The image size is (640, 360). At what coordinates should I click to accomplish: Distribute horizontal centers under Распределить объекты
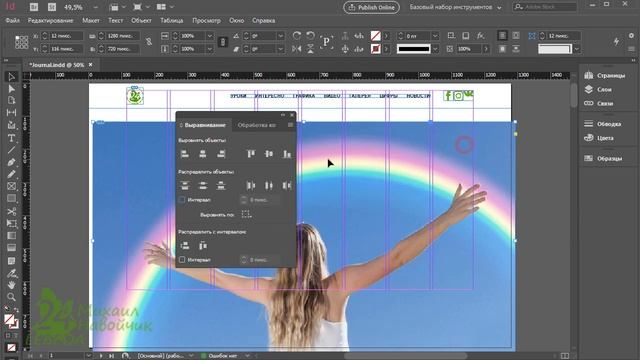click(x=269, y=186)
